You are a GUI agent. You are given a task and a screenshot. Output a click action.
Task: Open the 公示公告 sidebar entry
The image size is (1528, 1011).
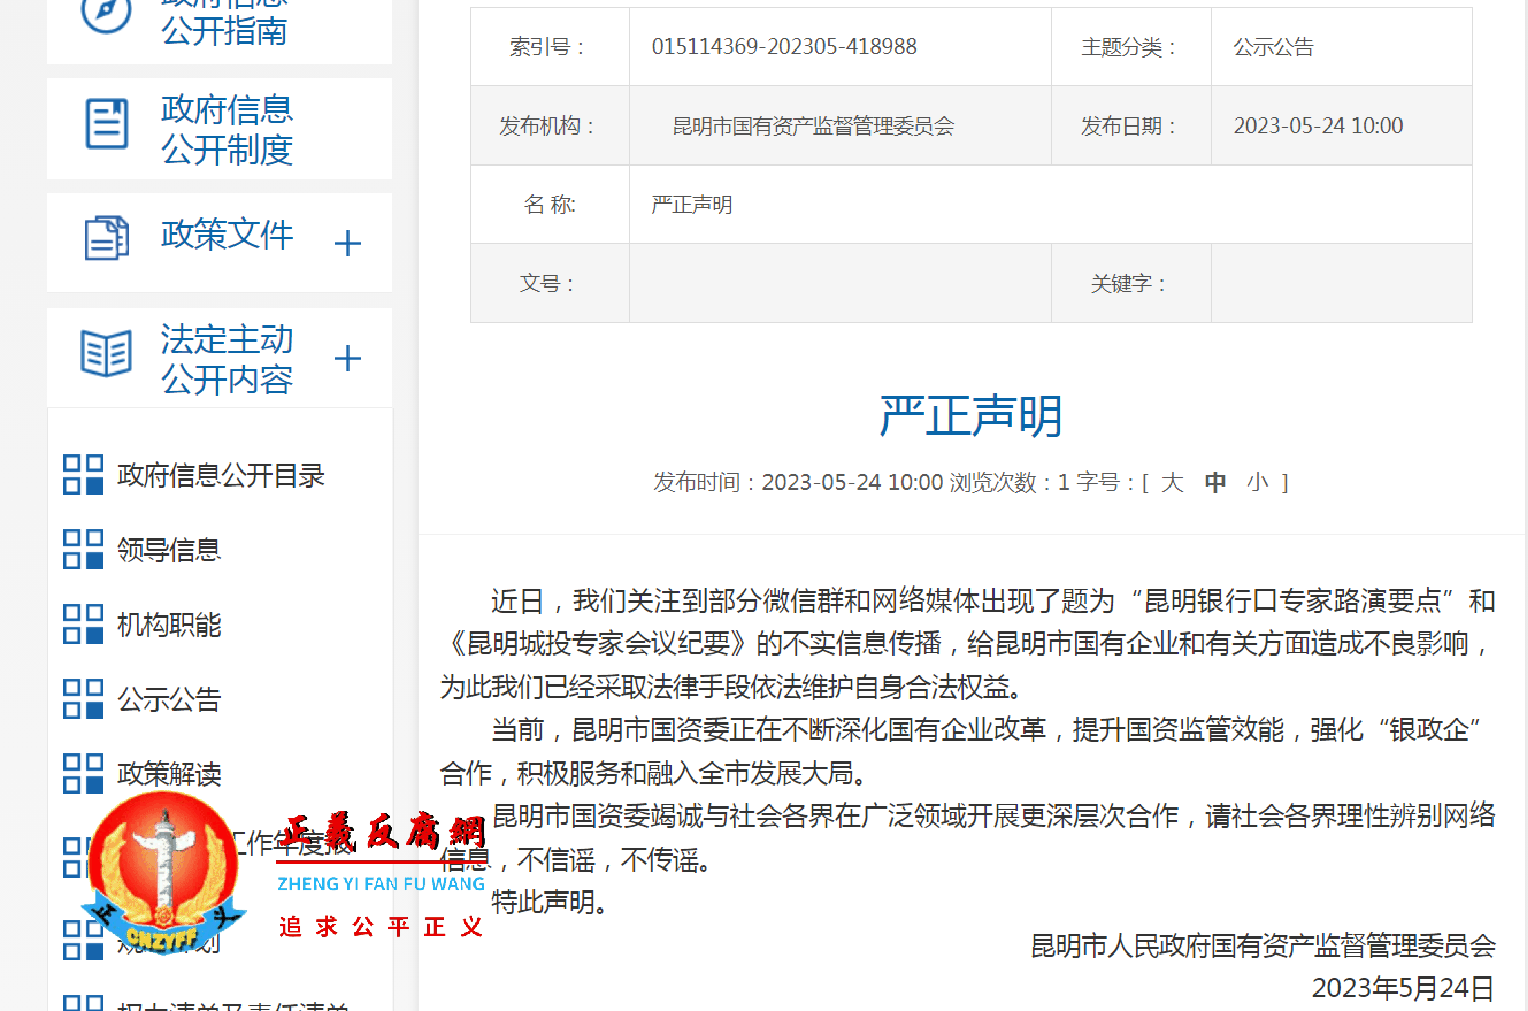[170, 698]
